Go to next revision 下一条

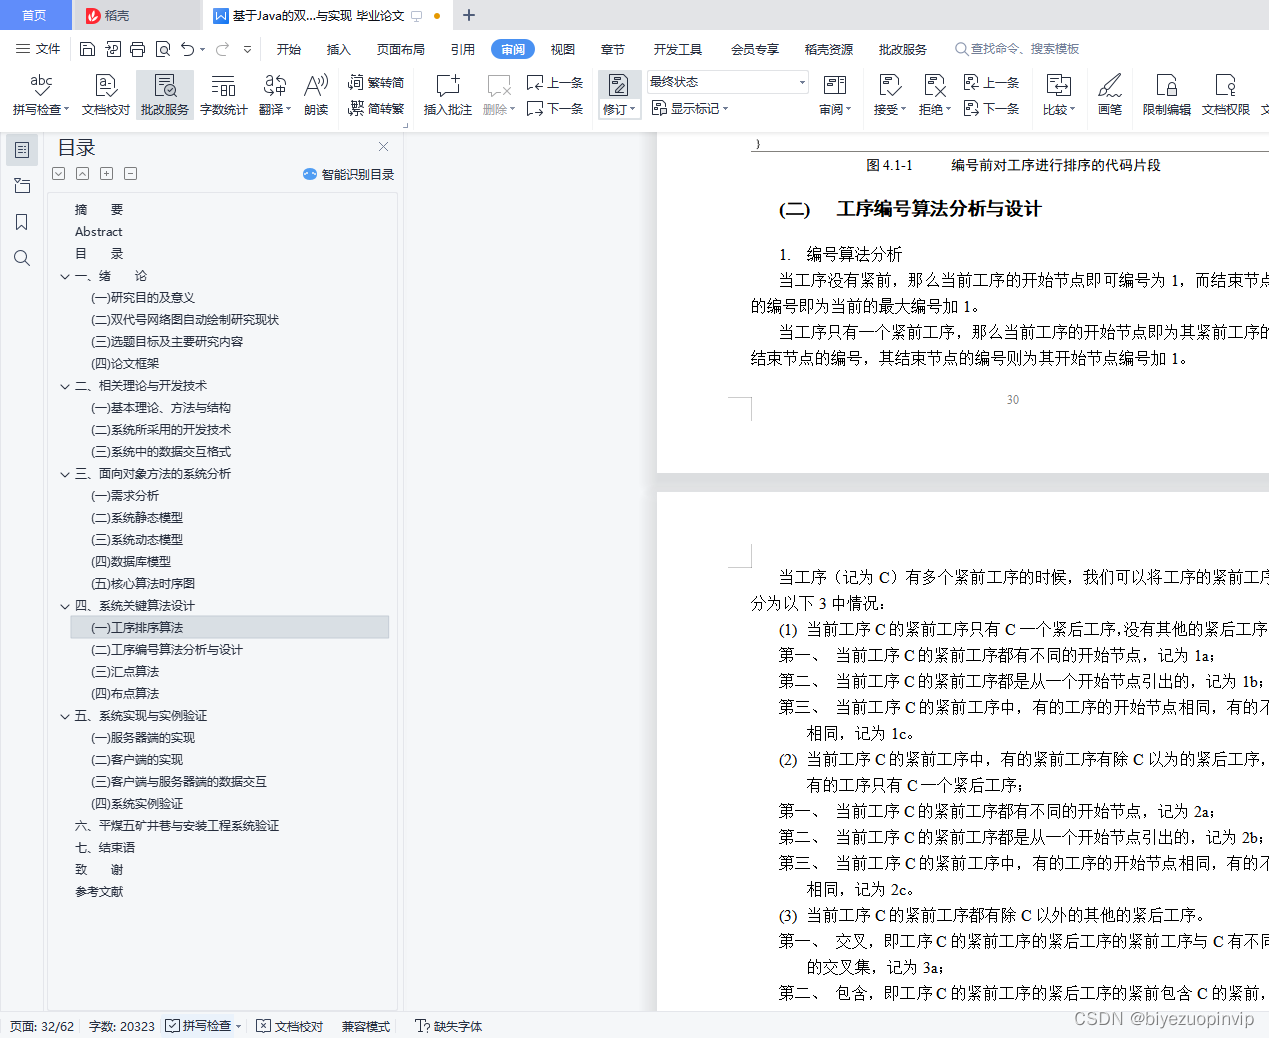(991, 108)
